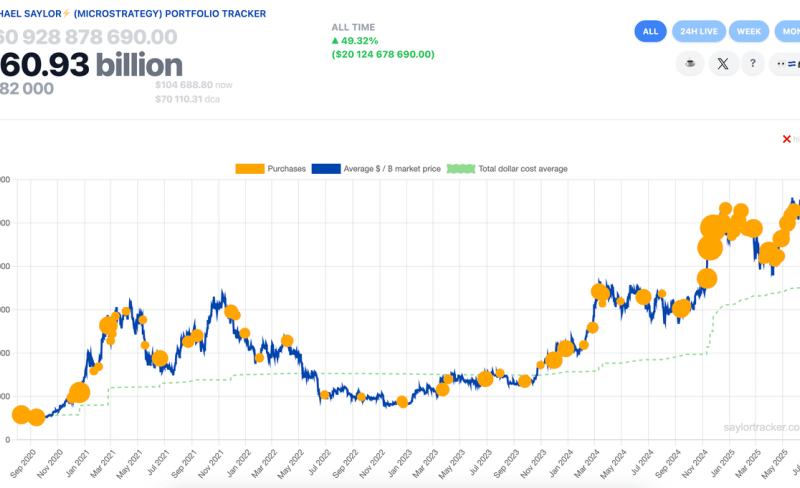Toggle Total dollar cost average series
The image size is (800, 488).
click(x=507, y=168)
